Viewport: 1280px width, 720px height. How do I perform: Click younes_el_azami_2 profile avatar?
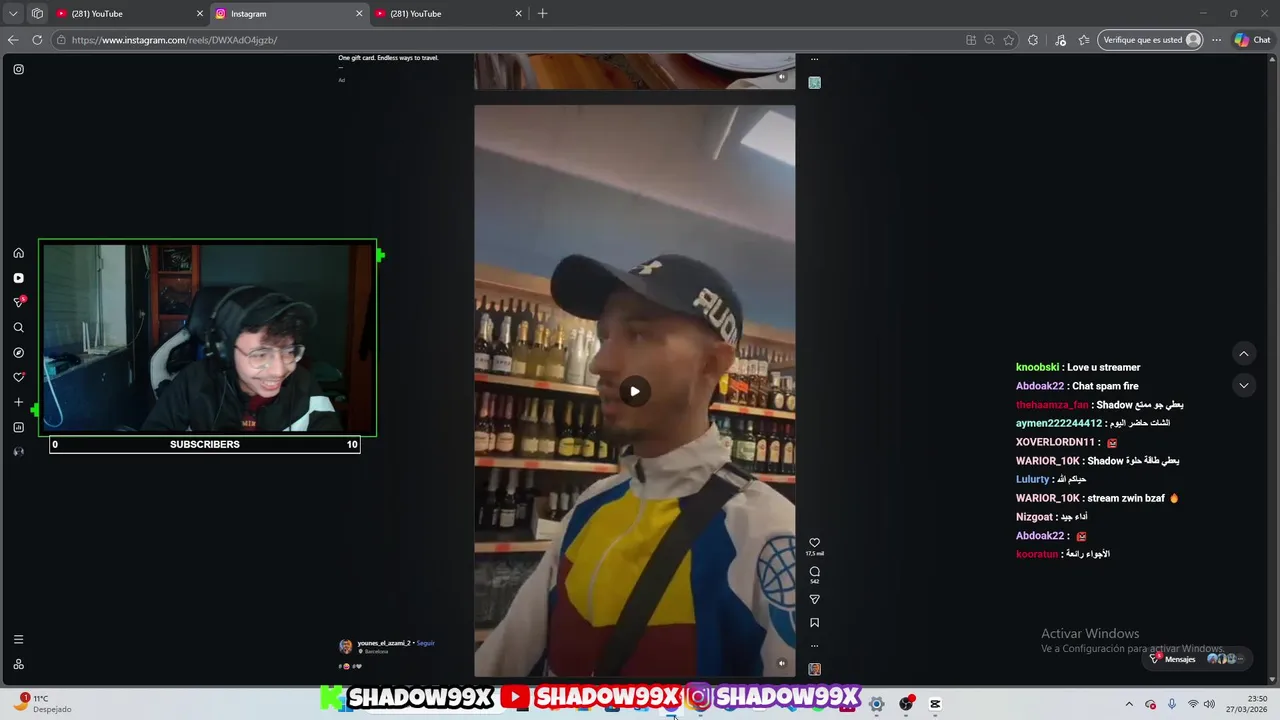click(x=346, y=647)
